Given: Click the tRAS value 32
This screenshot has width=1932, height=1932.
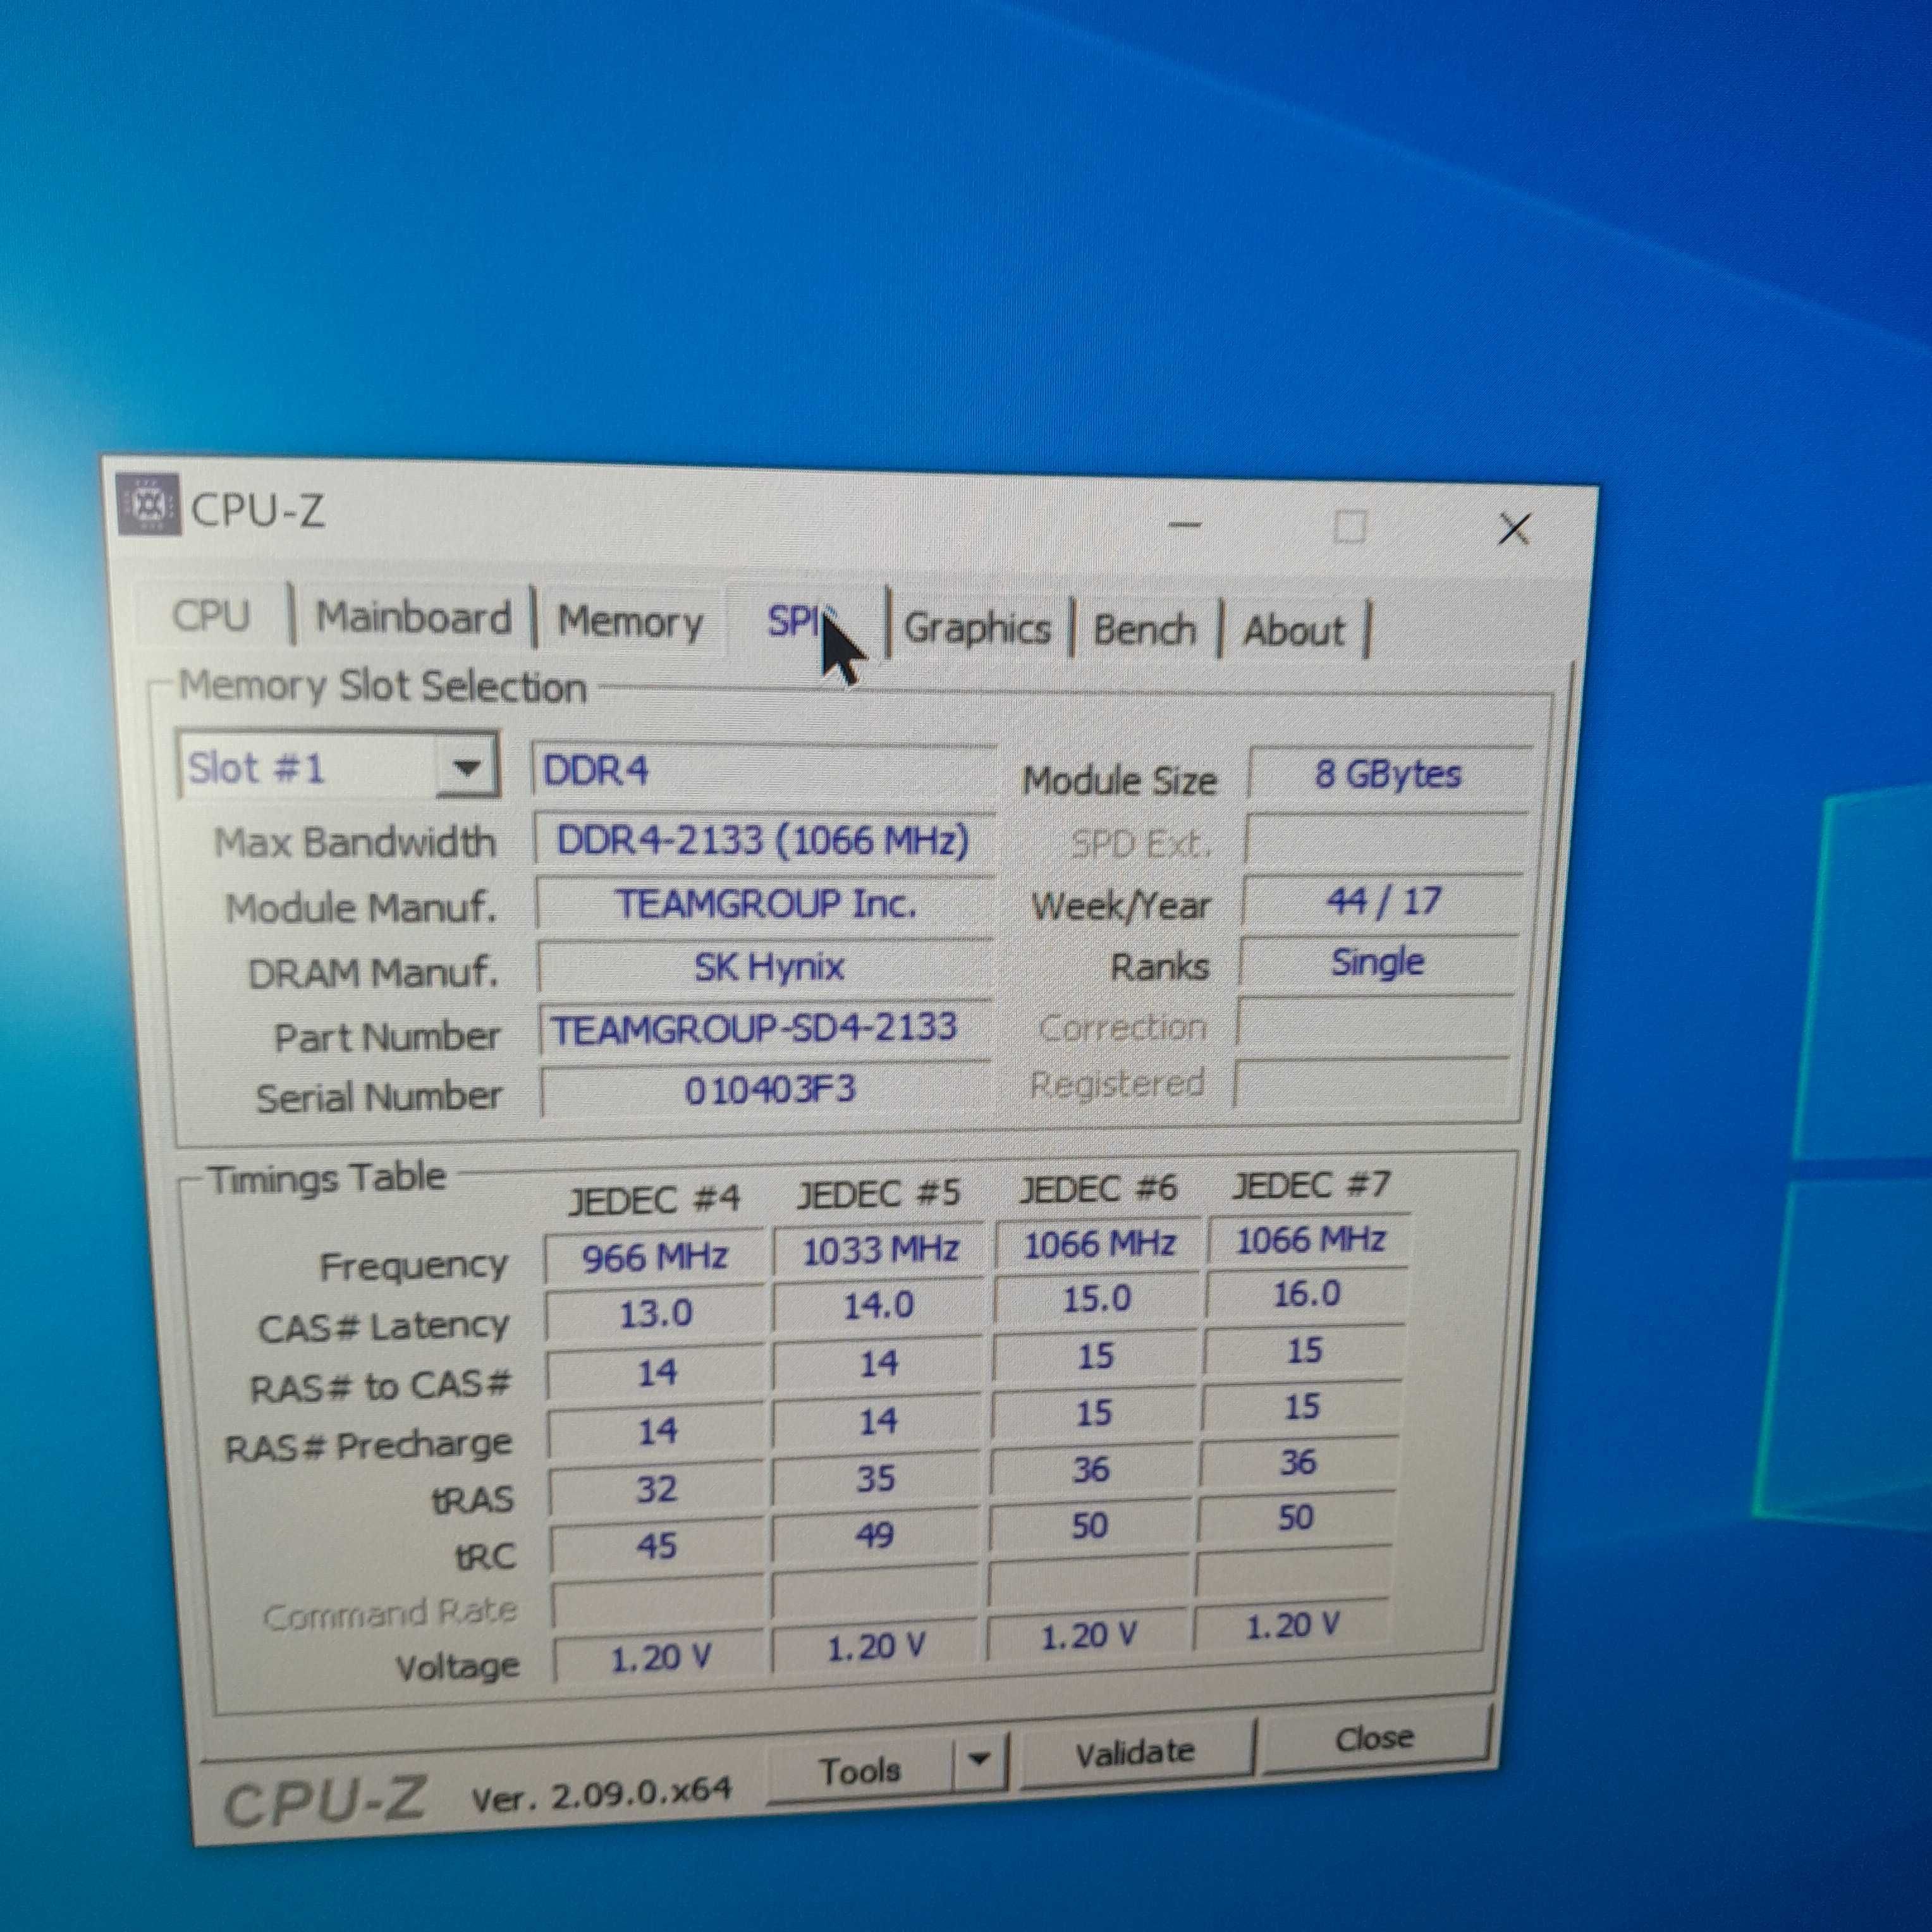Looking at the screenshot, I should 656,1490.
